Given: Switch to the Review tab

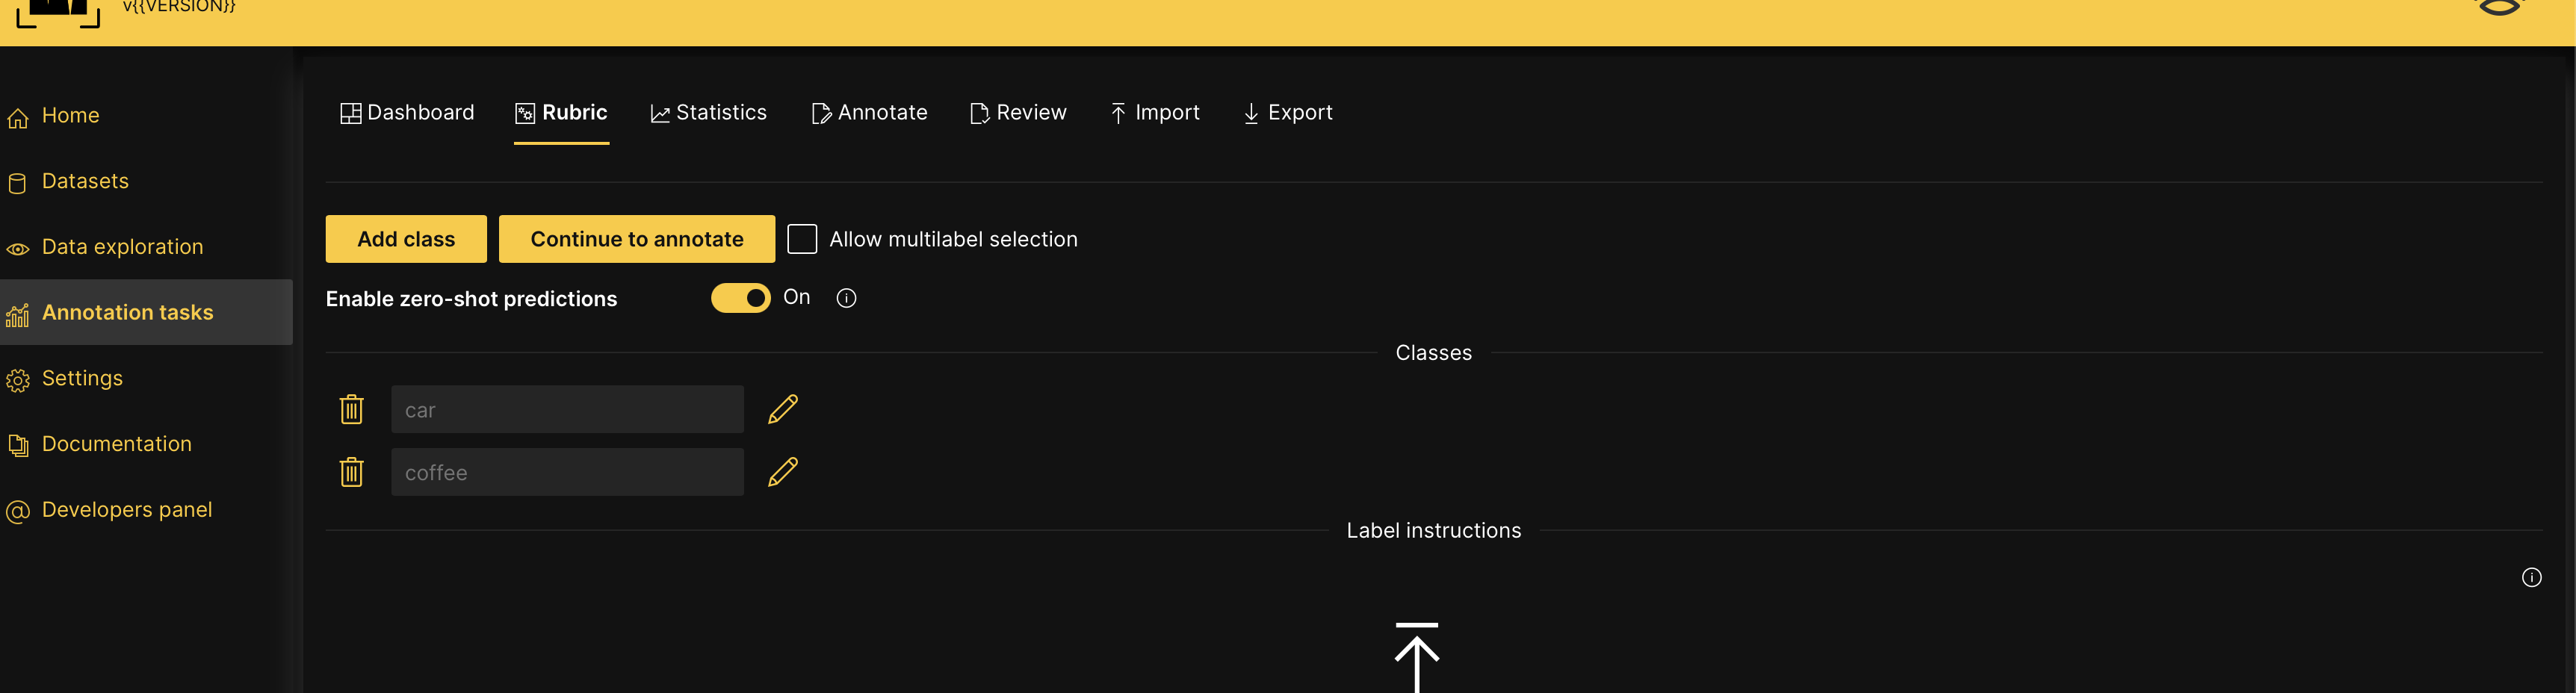Looking at the screenshot, I should 1018,112.
